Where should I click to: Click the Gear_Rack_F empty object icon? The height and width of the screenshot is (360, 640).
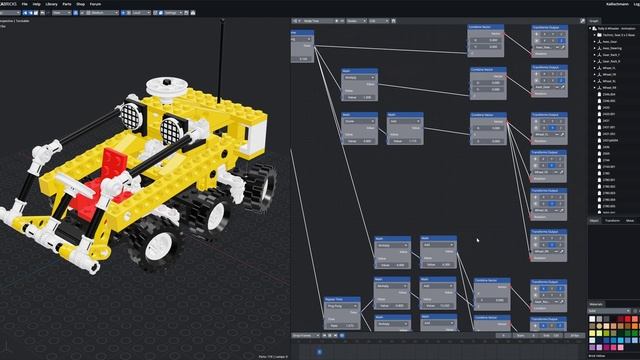(x=599, y=55)
